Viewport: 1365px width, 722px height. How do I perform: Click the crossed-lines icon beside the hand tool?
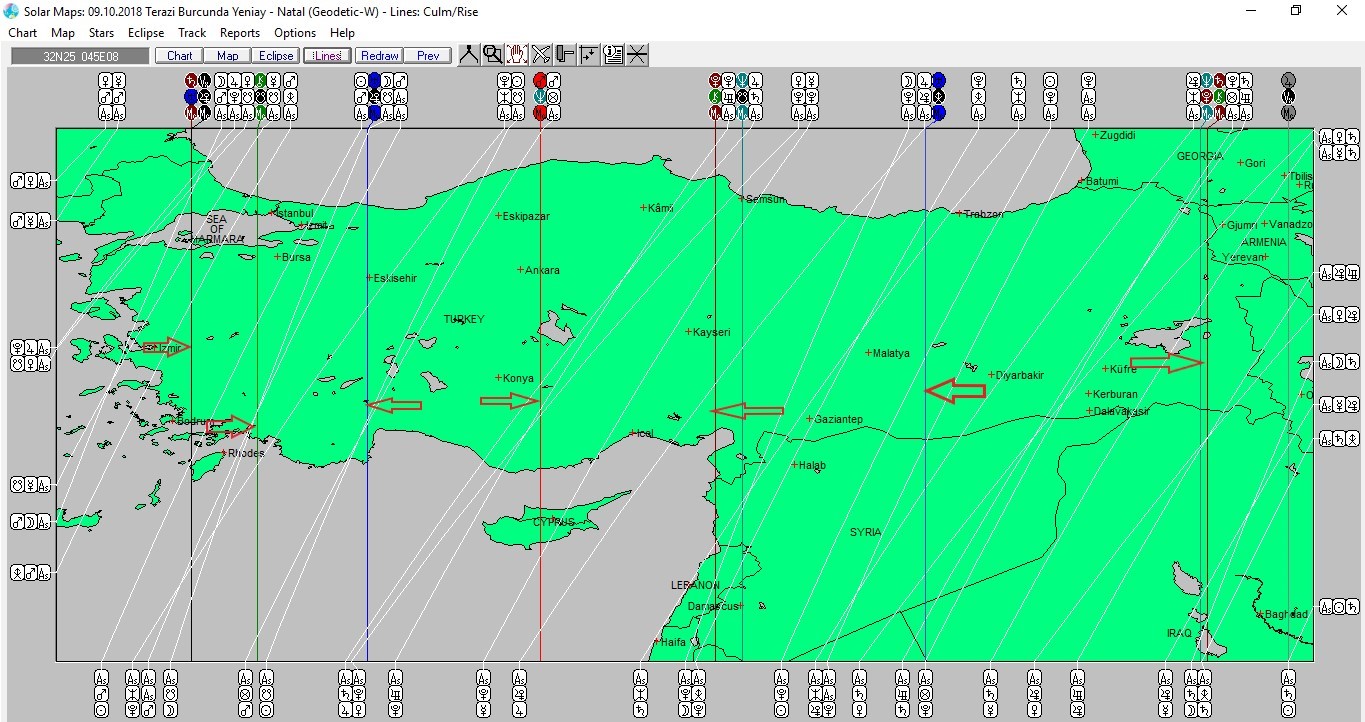click(541, 55)
